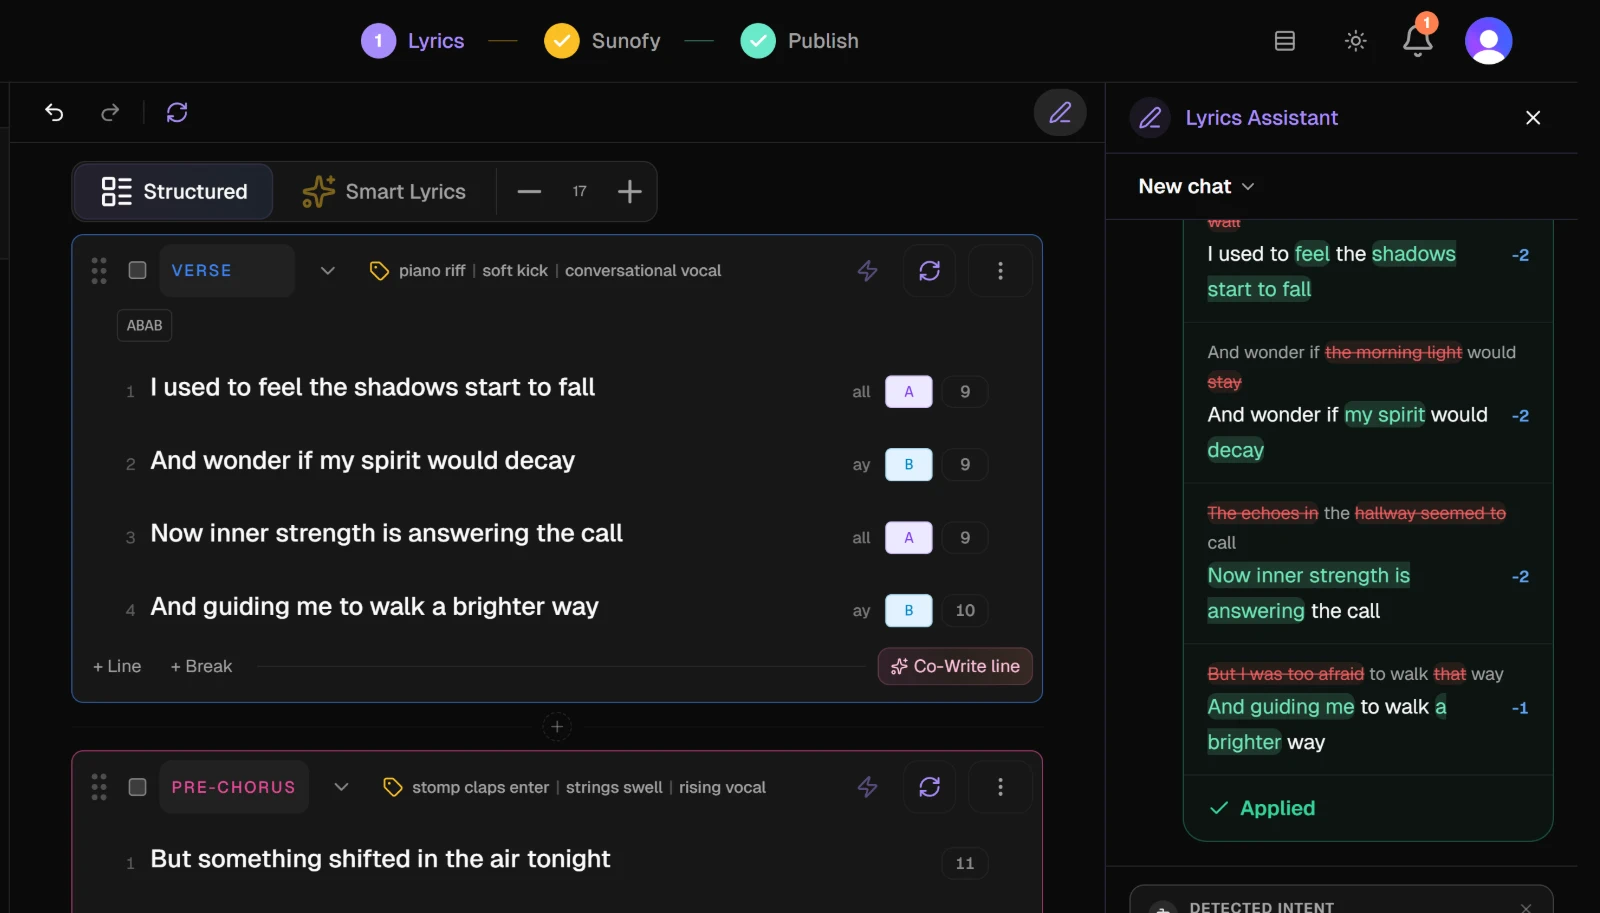Check the Pre-Chorus section checkbox
This screenshot has height=913, width=1600.
[138, 787]
